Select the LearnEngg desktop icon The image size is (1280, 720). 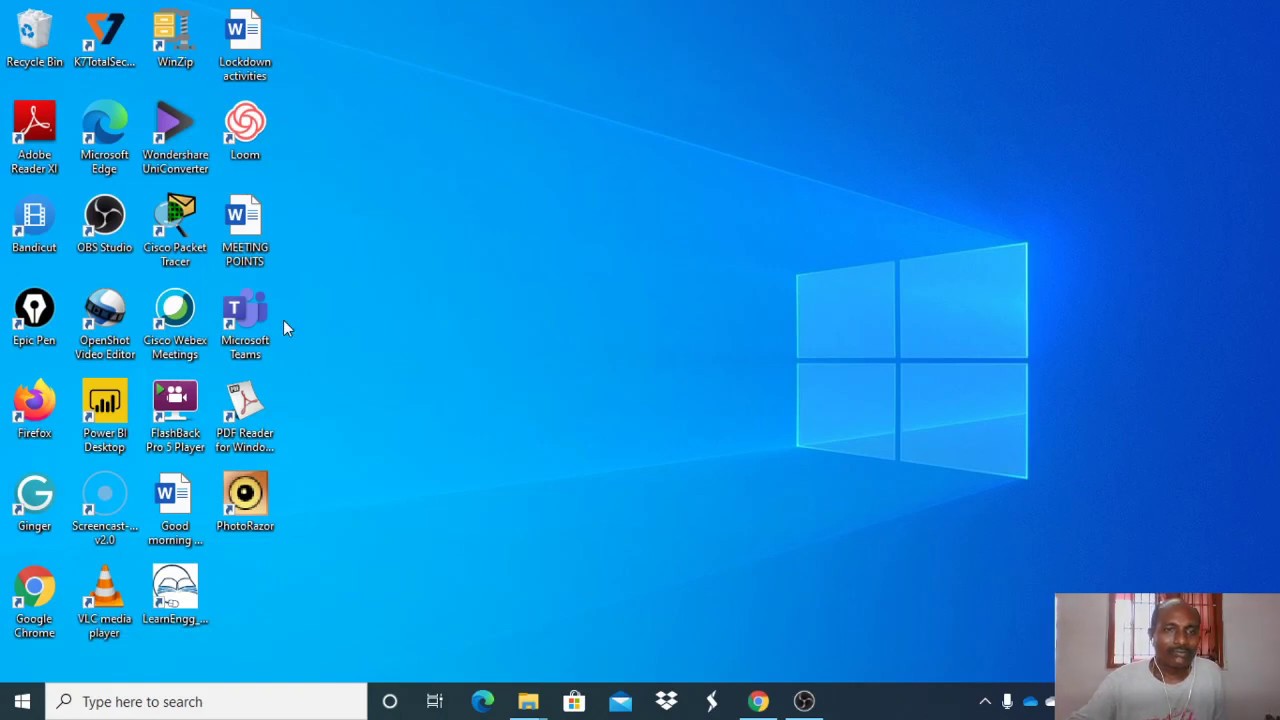[175, 596]
